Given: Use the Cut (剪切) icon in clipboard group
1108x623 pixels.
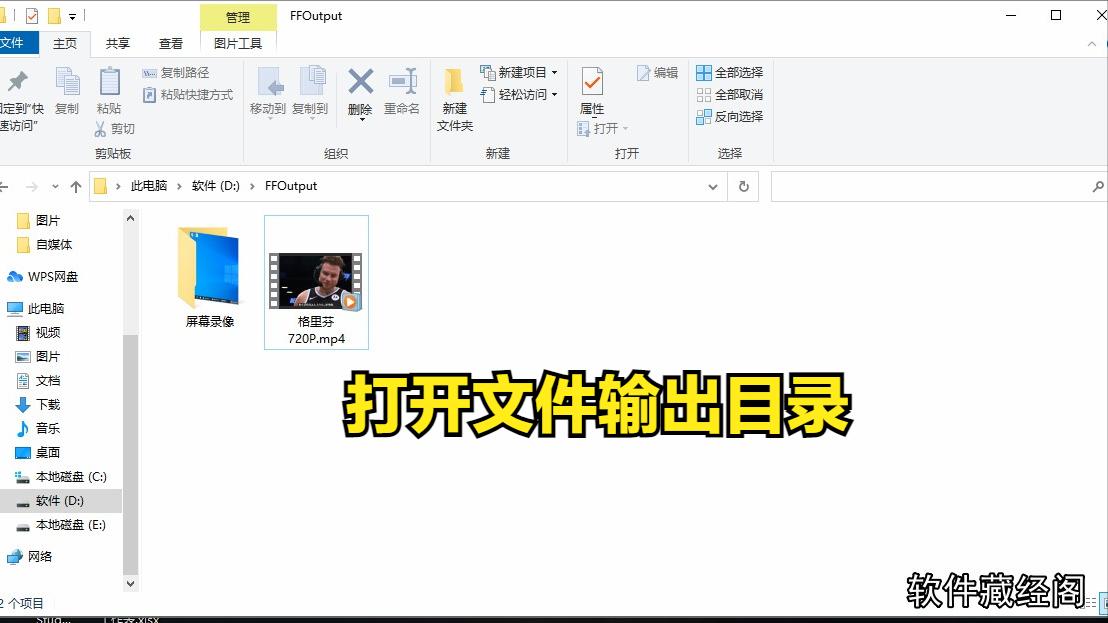Looking at the screenshot, I should click(x=103, y=128).
